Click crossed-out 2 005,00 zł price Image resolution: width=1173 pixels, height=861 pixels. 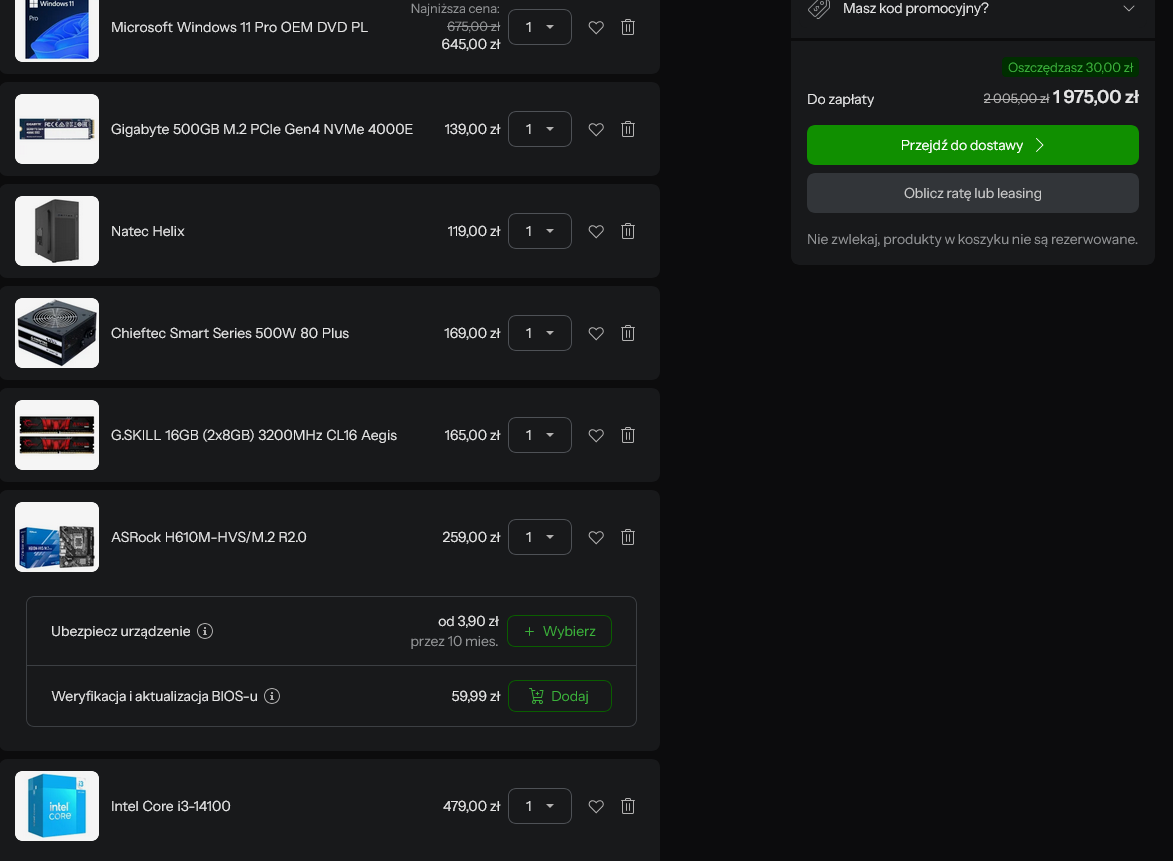pos(1016,99)
